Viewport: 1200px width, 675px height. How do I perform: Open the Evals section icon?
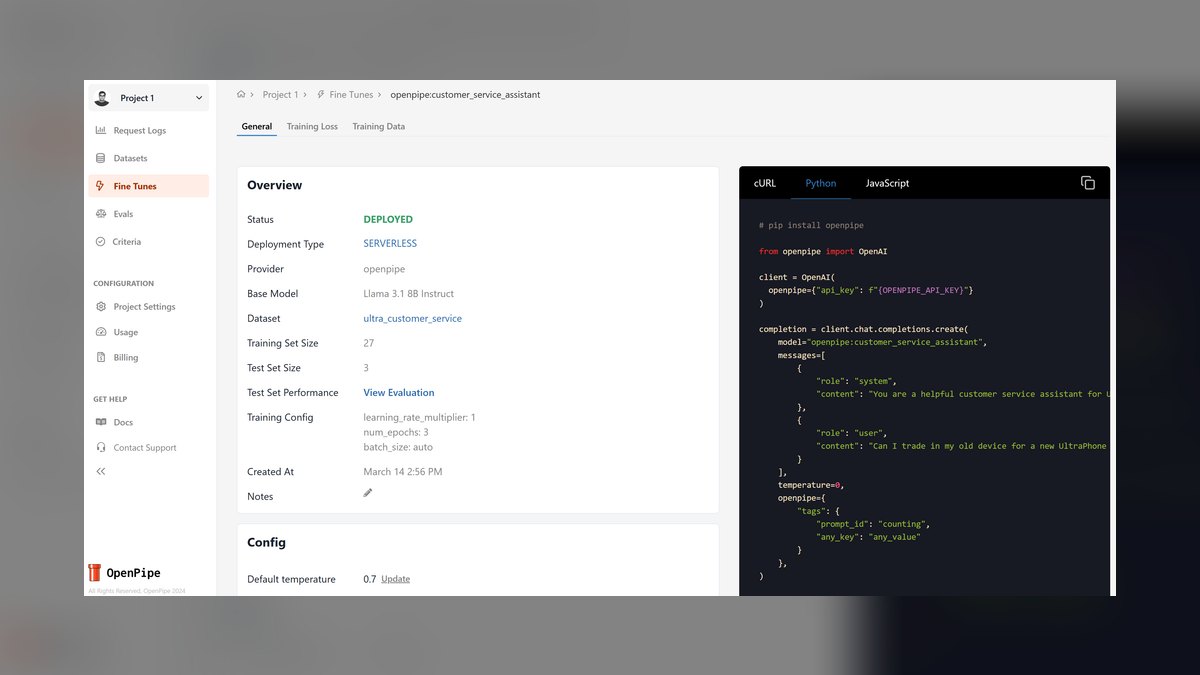point(100,214)
